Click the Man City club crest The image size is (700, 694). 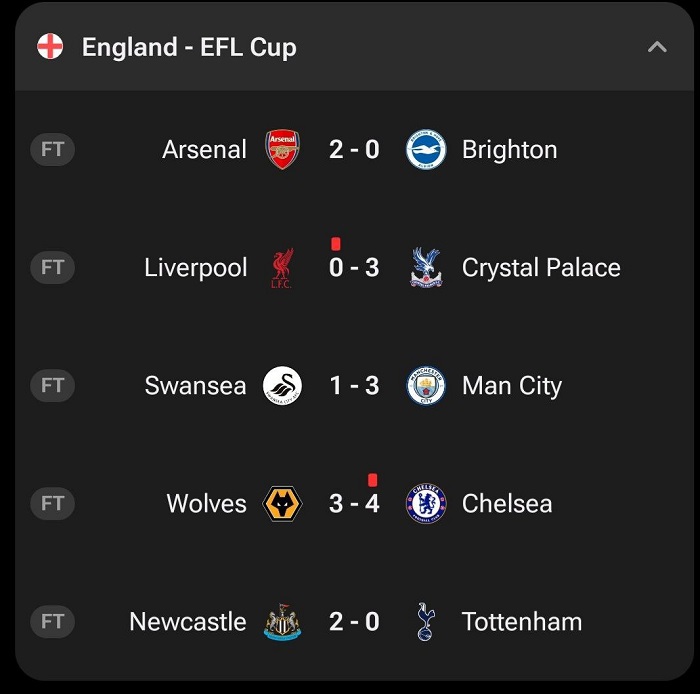click(x=426, y=386)
